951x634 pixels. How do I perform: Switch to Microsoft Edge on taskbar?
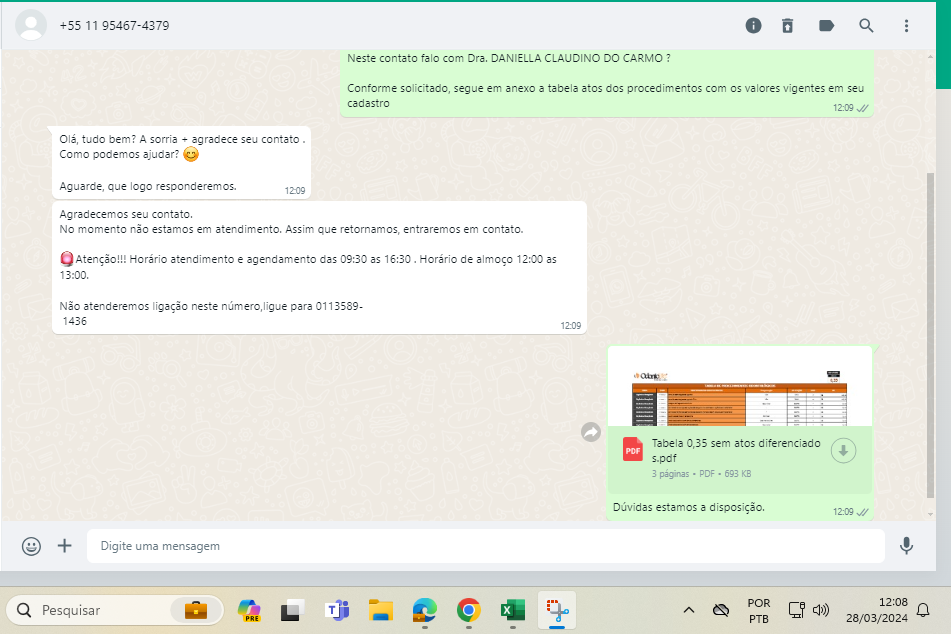pyautogui.click(x=425, y=610)
